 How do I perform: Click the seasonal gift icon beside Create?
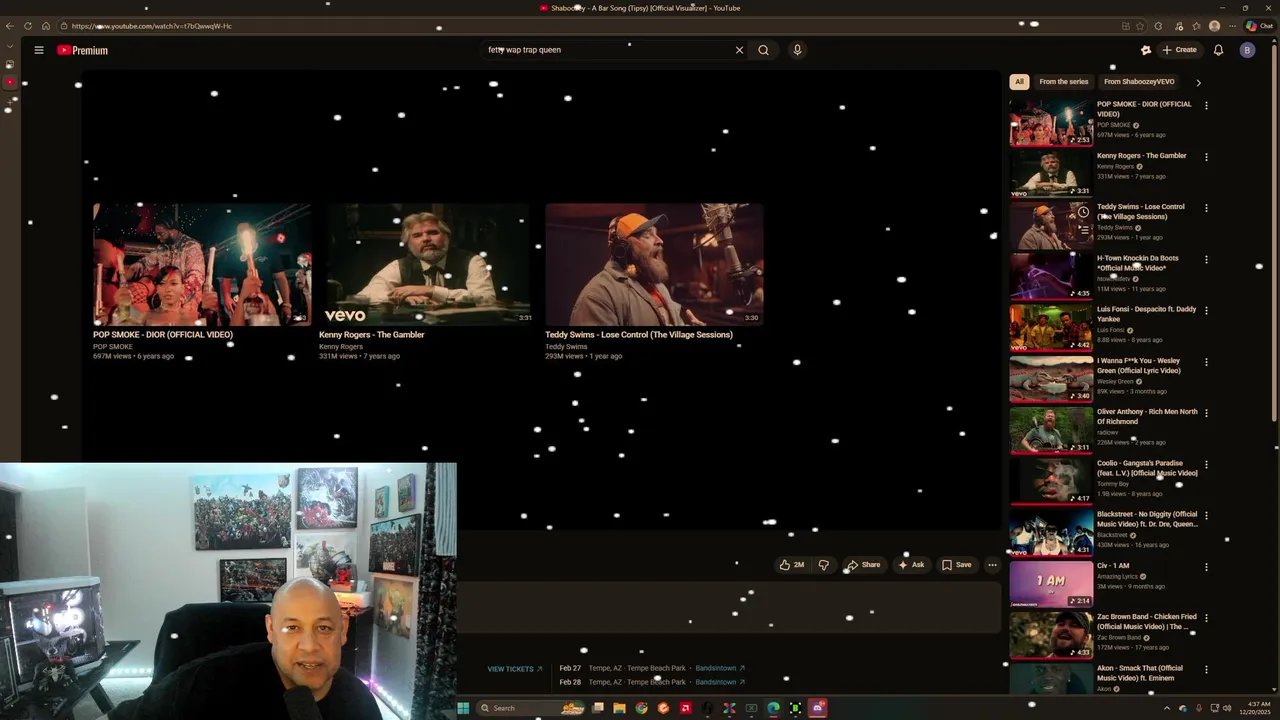coord(1146,50)
